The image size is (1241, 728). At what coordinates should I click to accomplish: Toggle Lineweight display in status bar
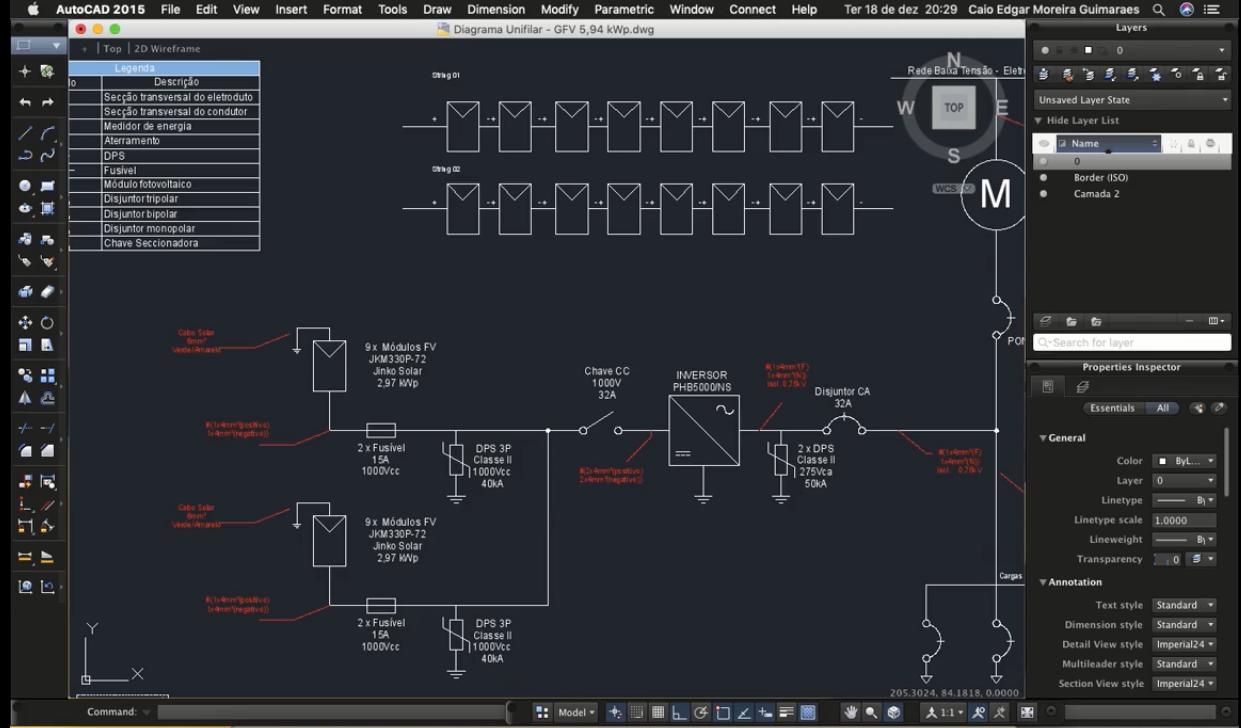pos(786,712)
